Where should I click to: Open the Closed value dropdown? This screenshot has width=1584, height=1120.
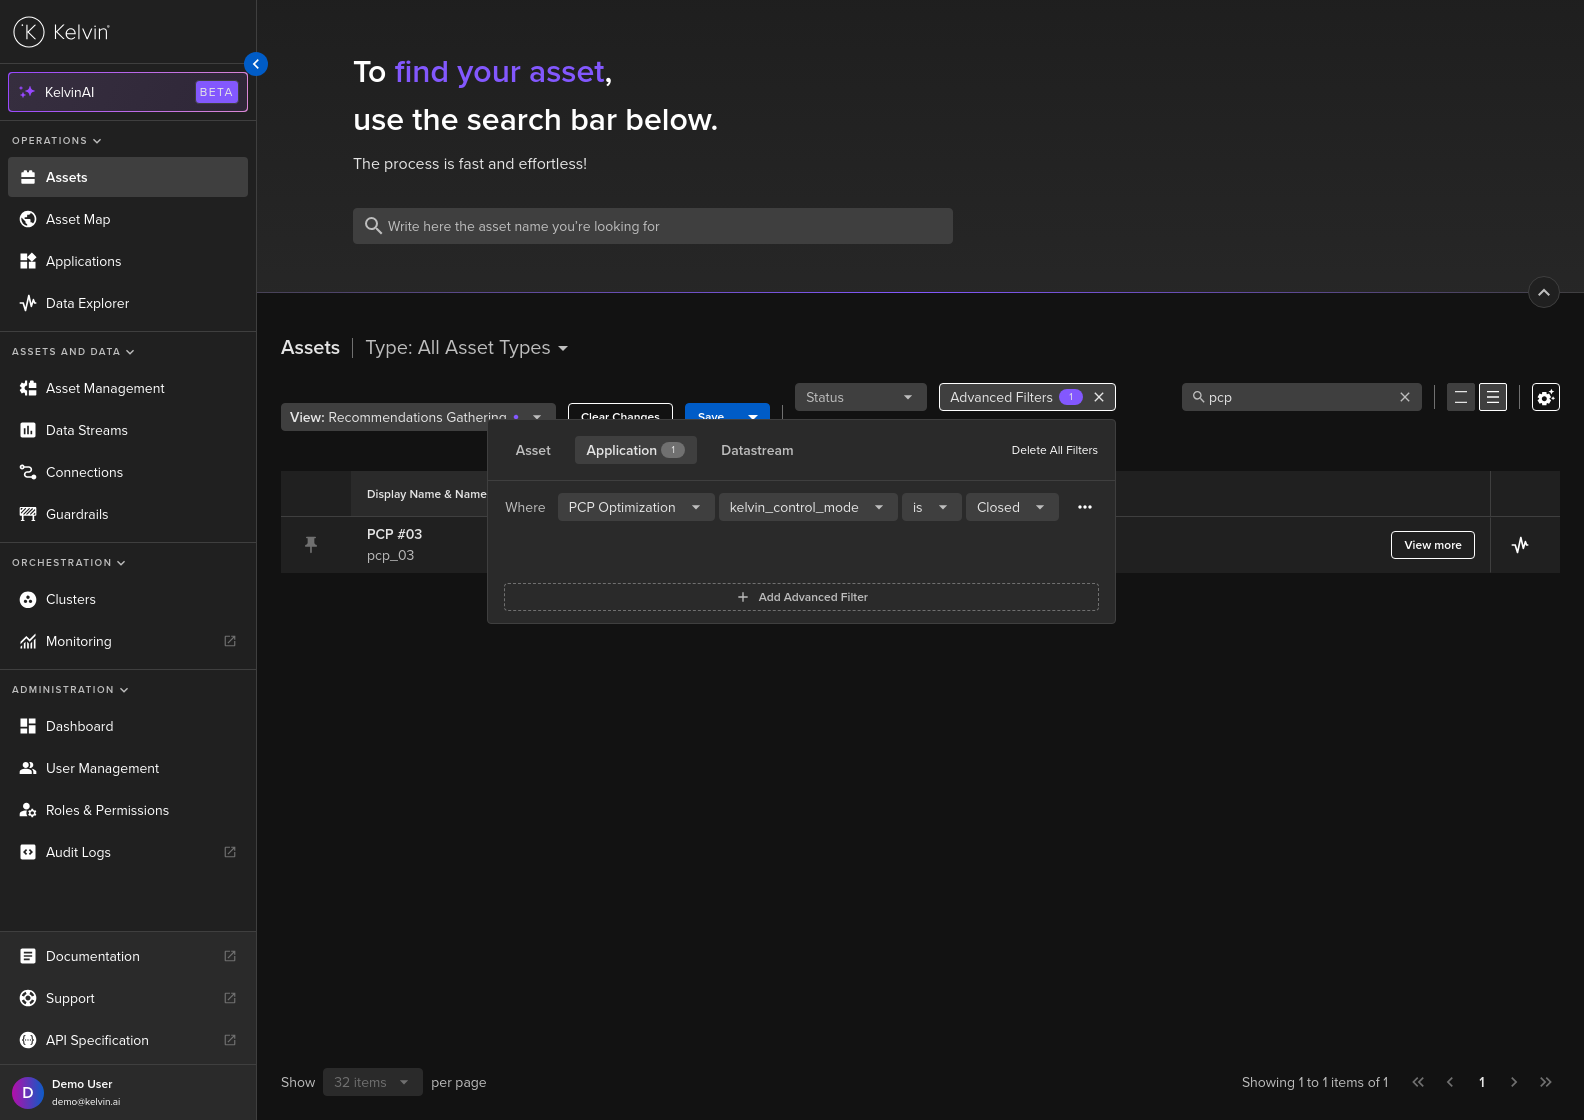coord(1011,508)
